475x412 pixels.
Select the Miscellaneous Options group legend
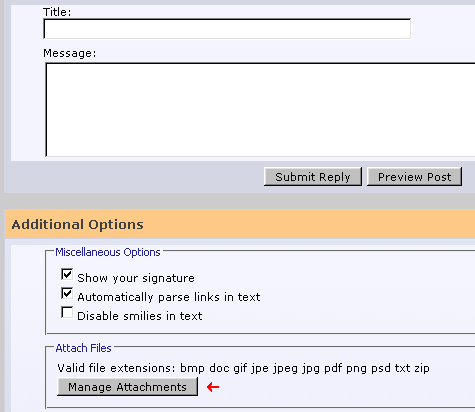(108, 252)
